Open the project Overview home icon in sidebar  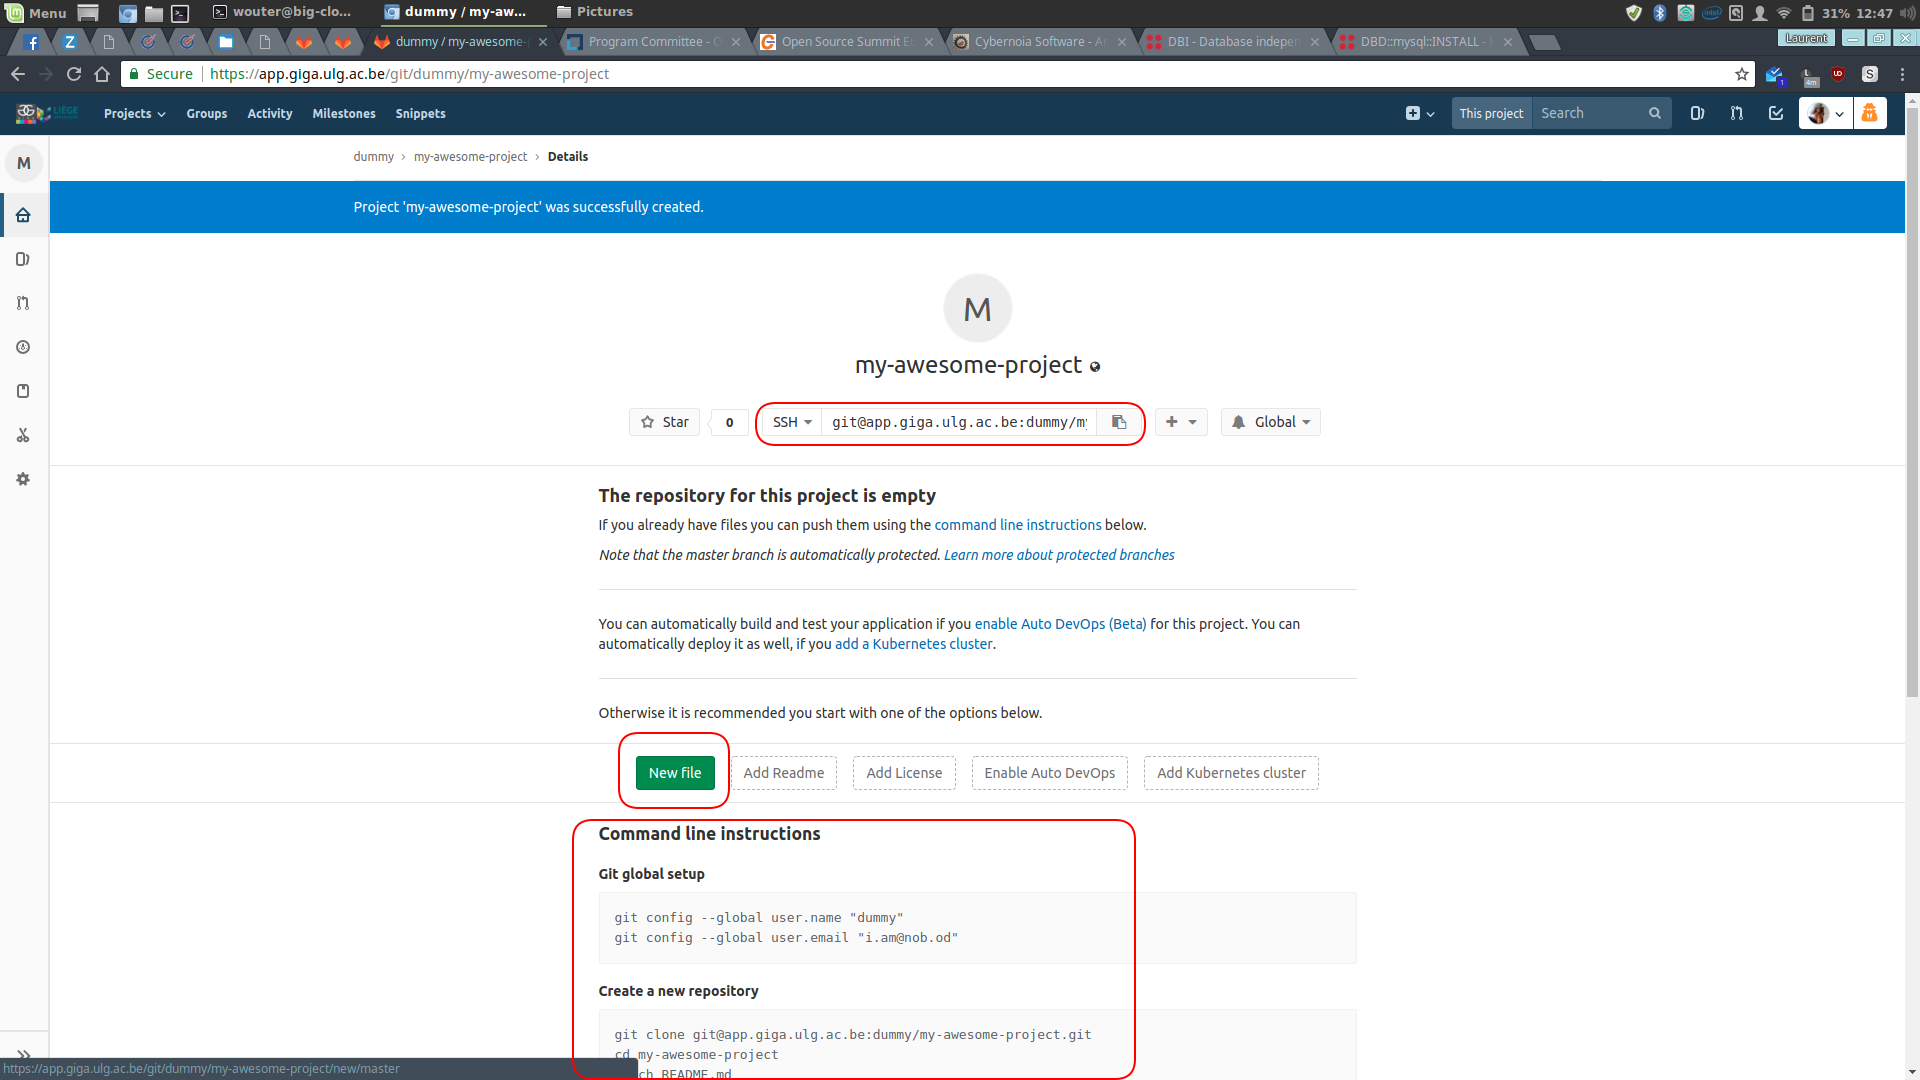point(23,215)
